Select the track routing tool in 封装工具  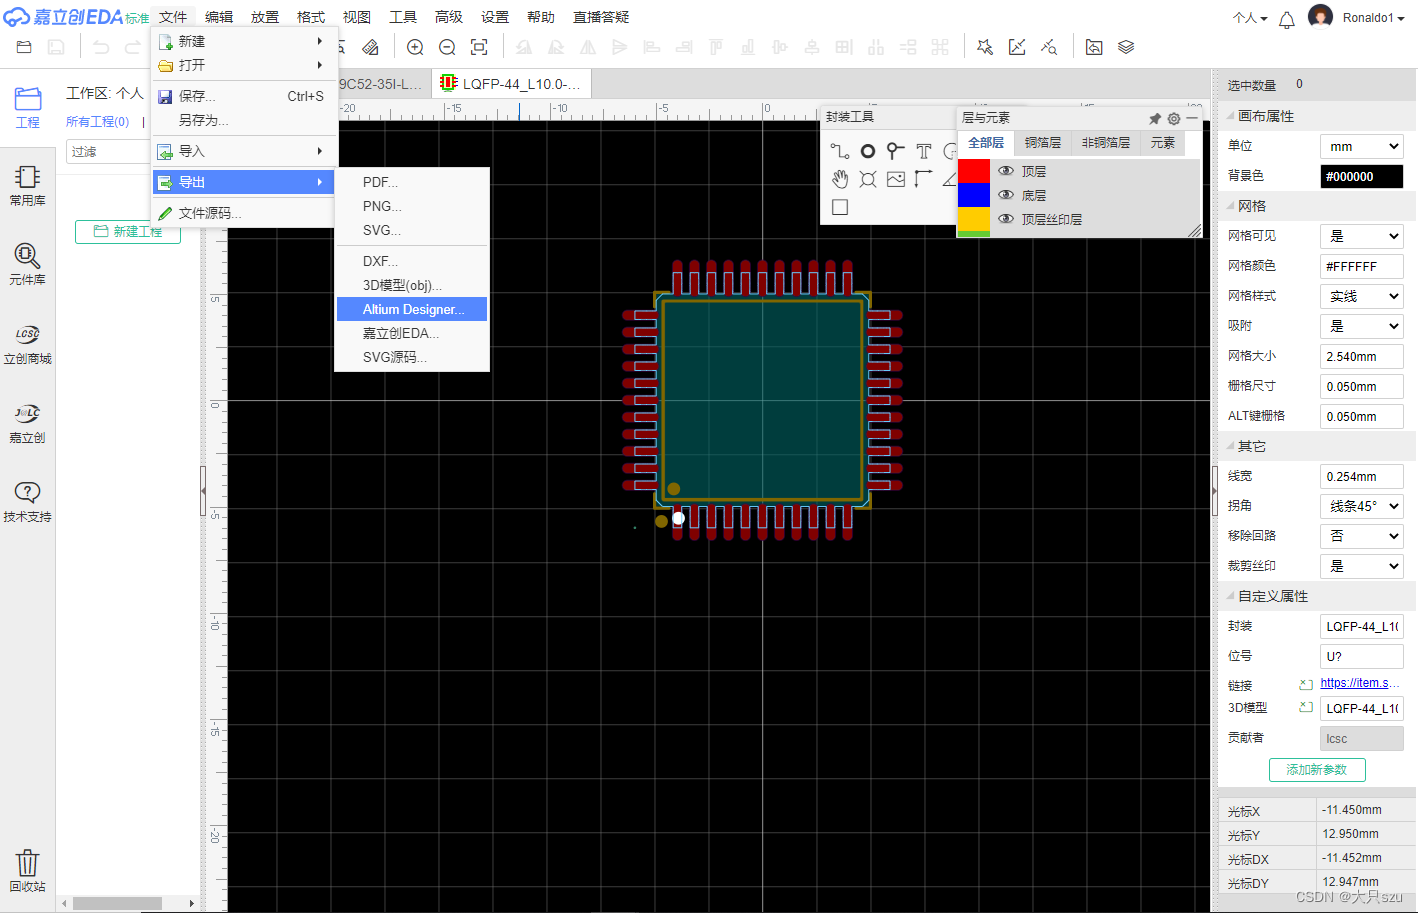(840, 151)
